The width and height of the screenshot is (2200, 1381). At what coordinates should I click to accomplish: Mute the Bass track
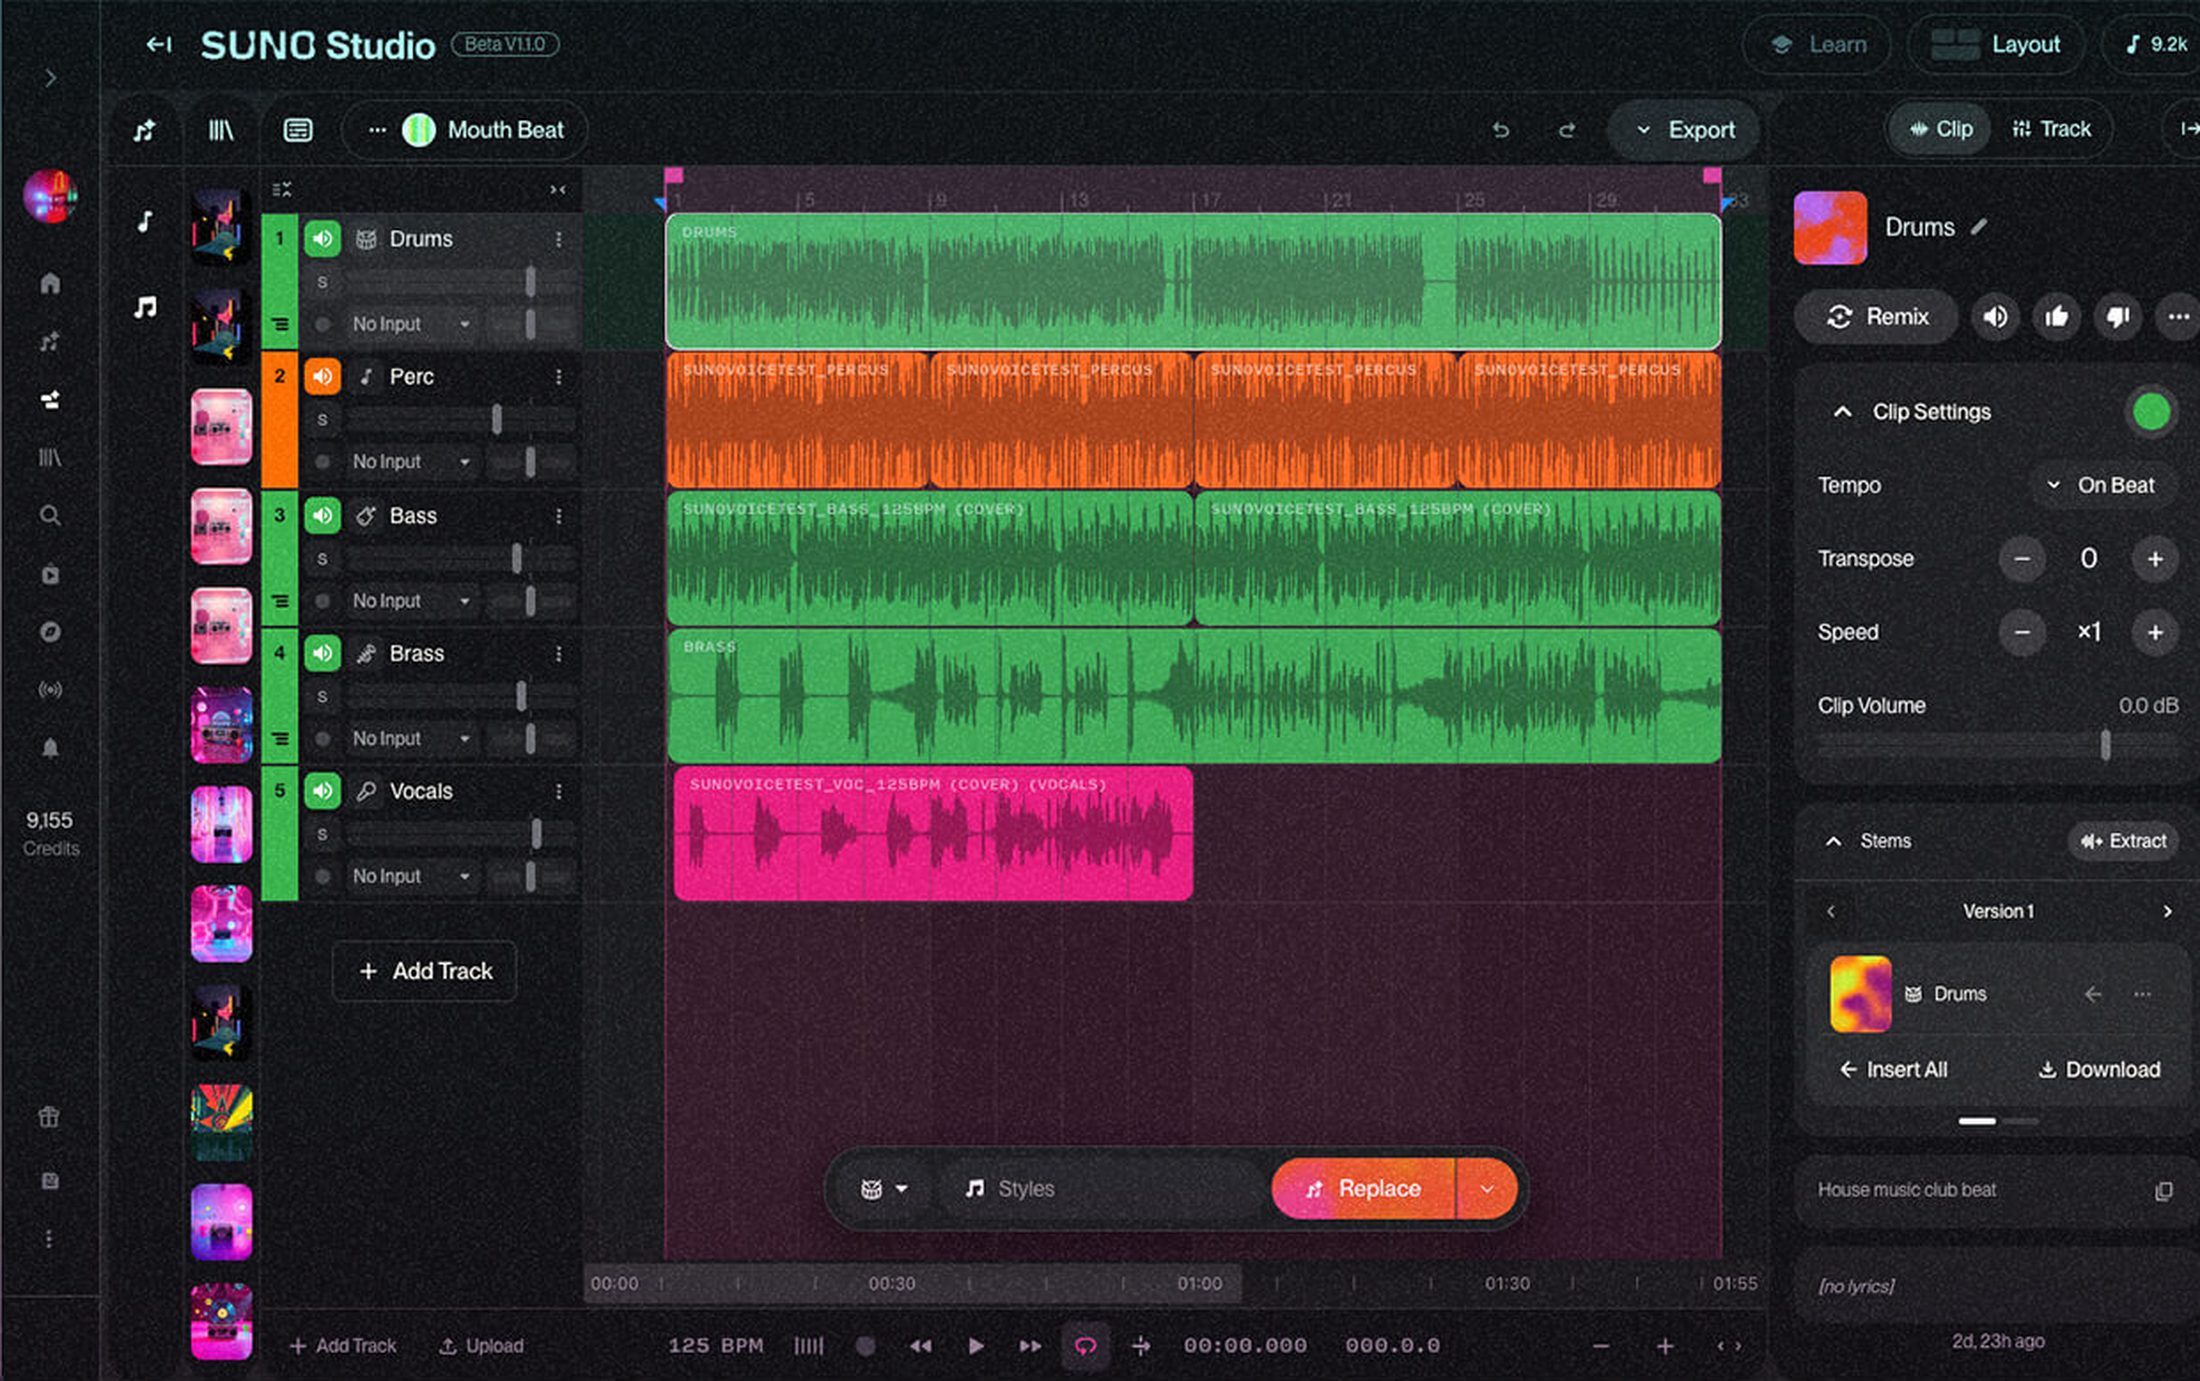point(322,515)
